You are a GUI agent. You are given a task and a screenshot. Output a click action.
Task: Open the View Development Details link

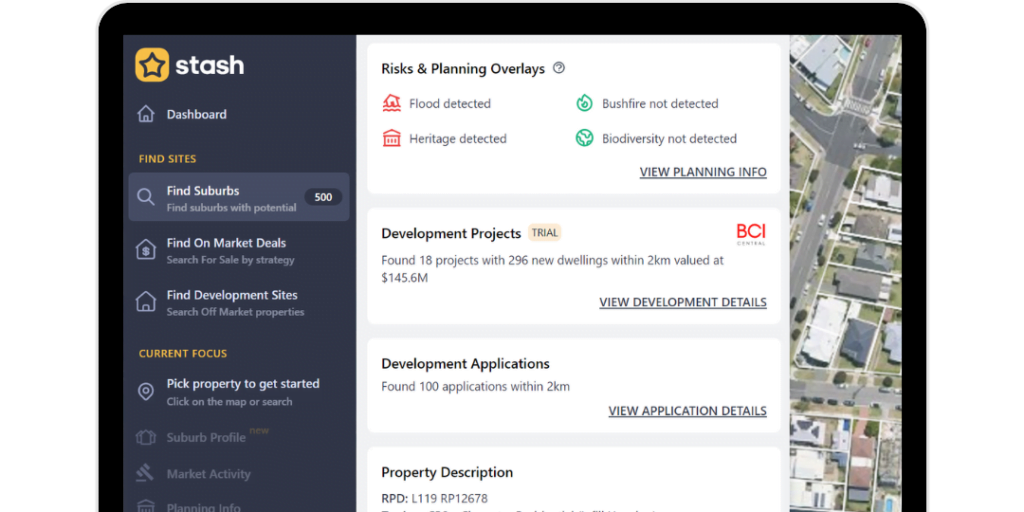click(683, 302)
